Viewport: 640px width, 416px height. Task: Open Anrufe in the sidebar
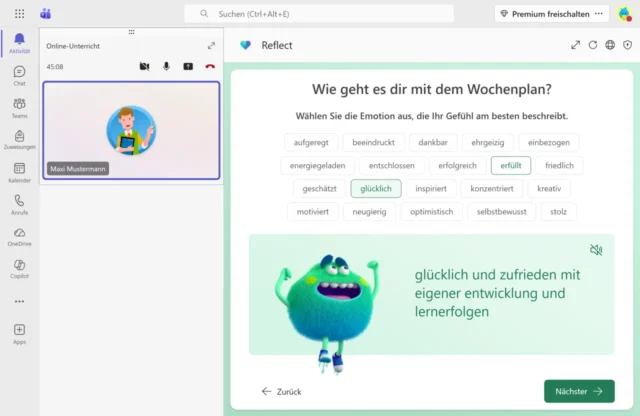pos(19,205)
